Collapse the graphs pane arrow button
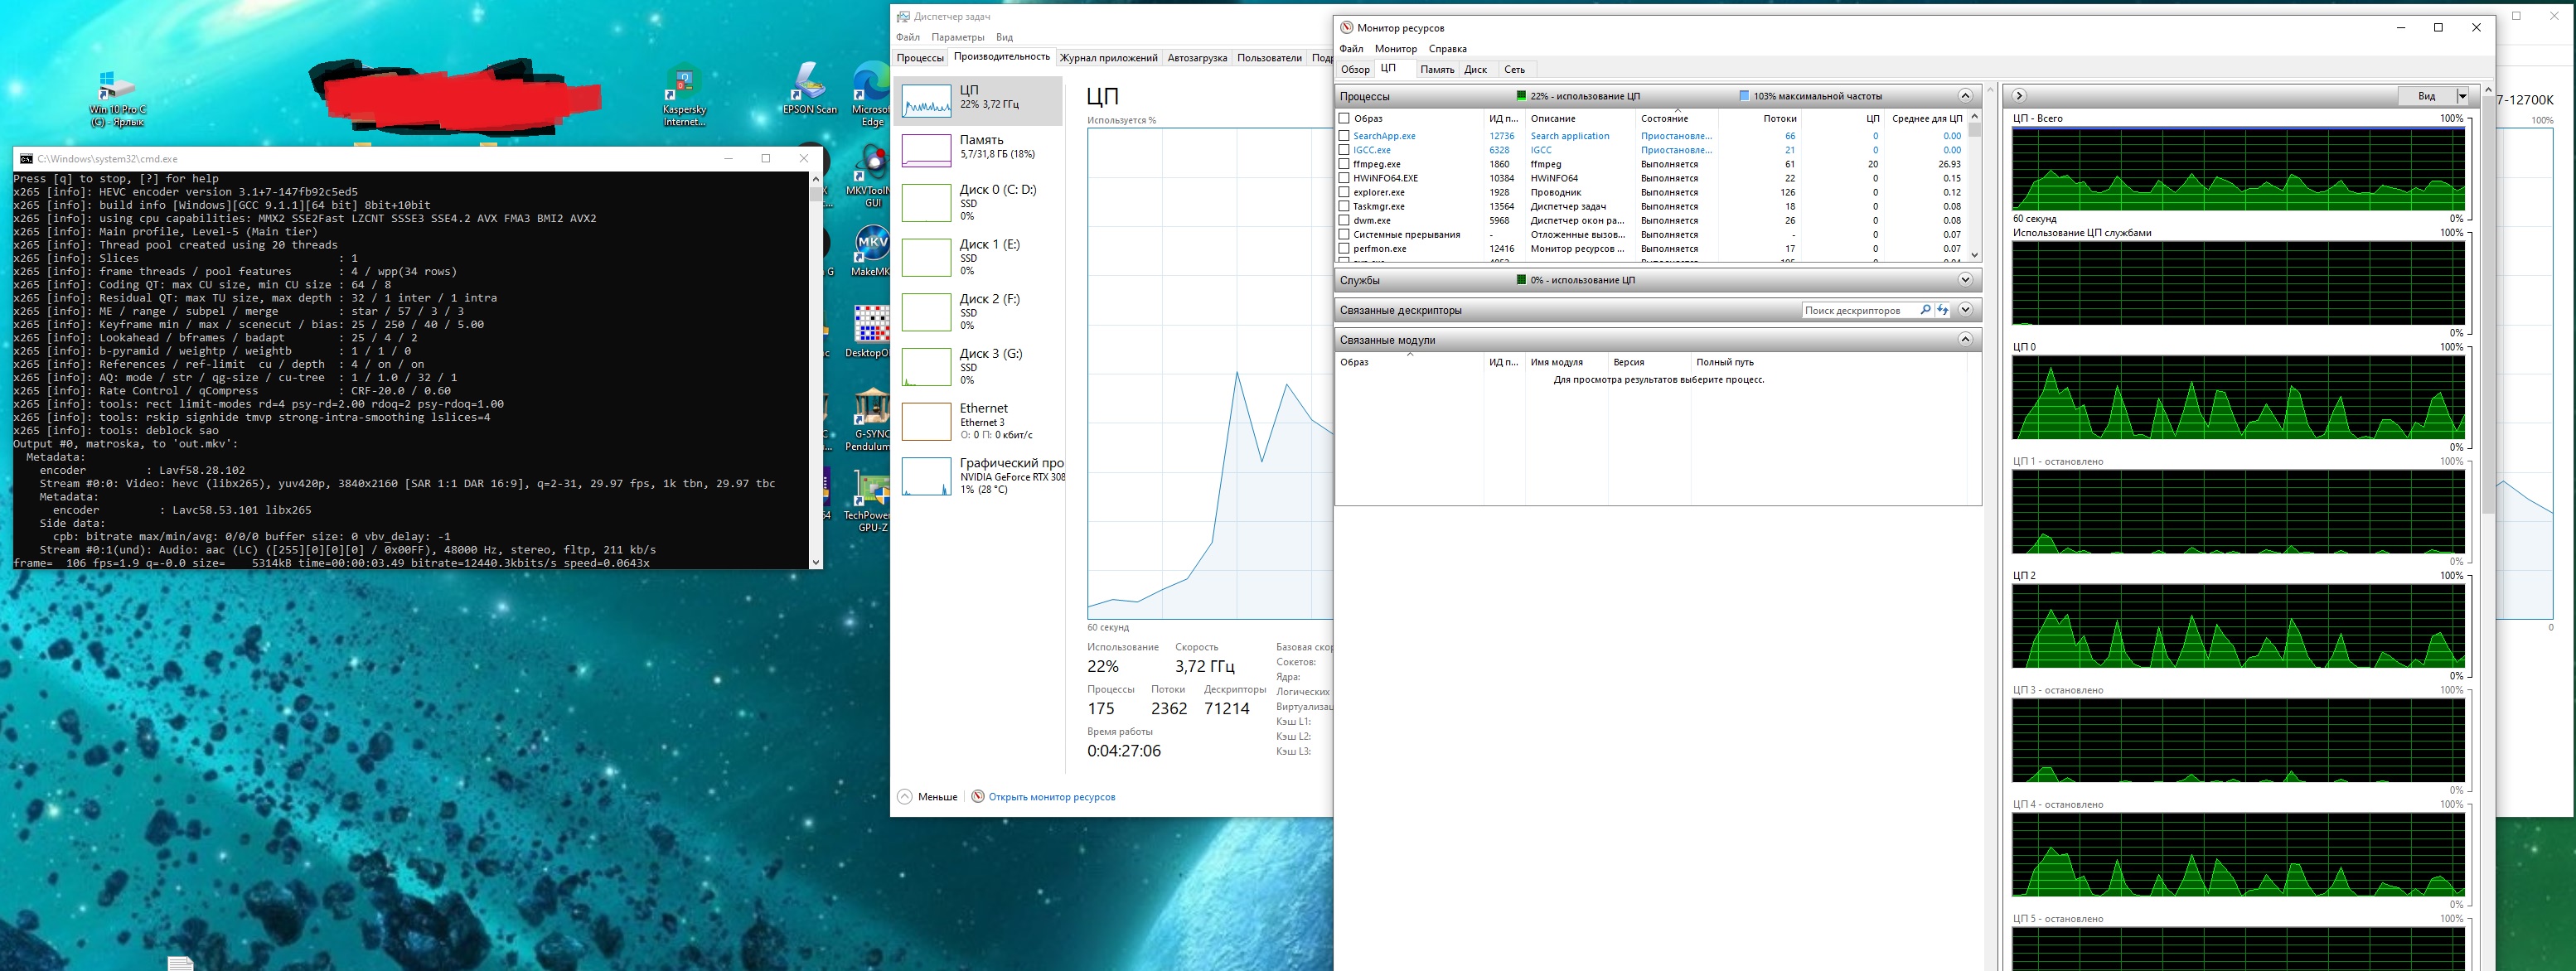This screenshot has height=971, width=2576. pyautogui.click(x=2019, y=96)
